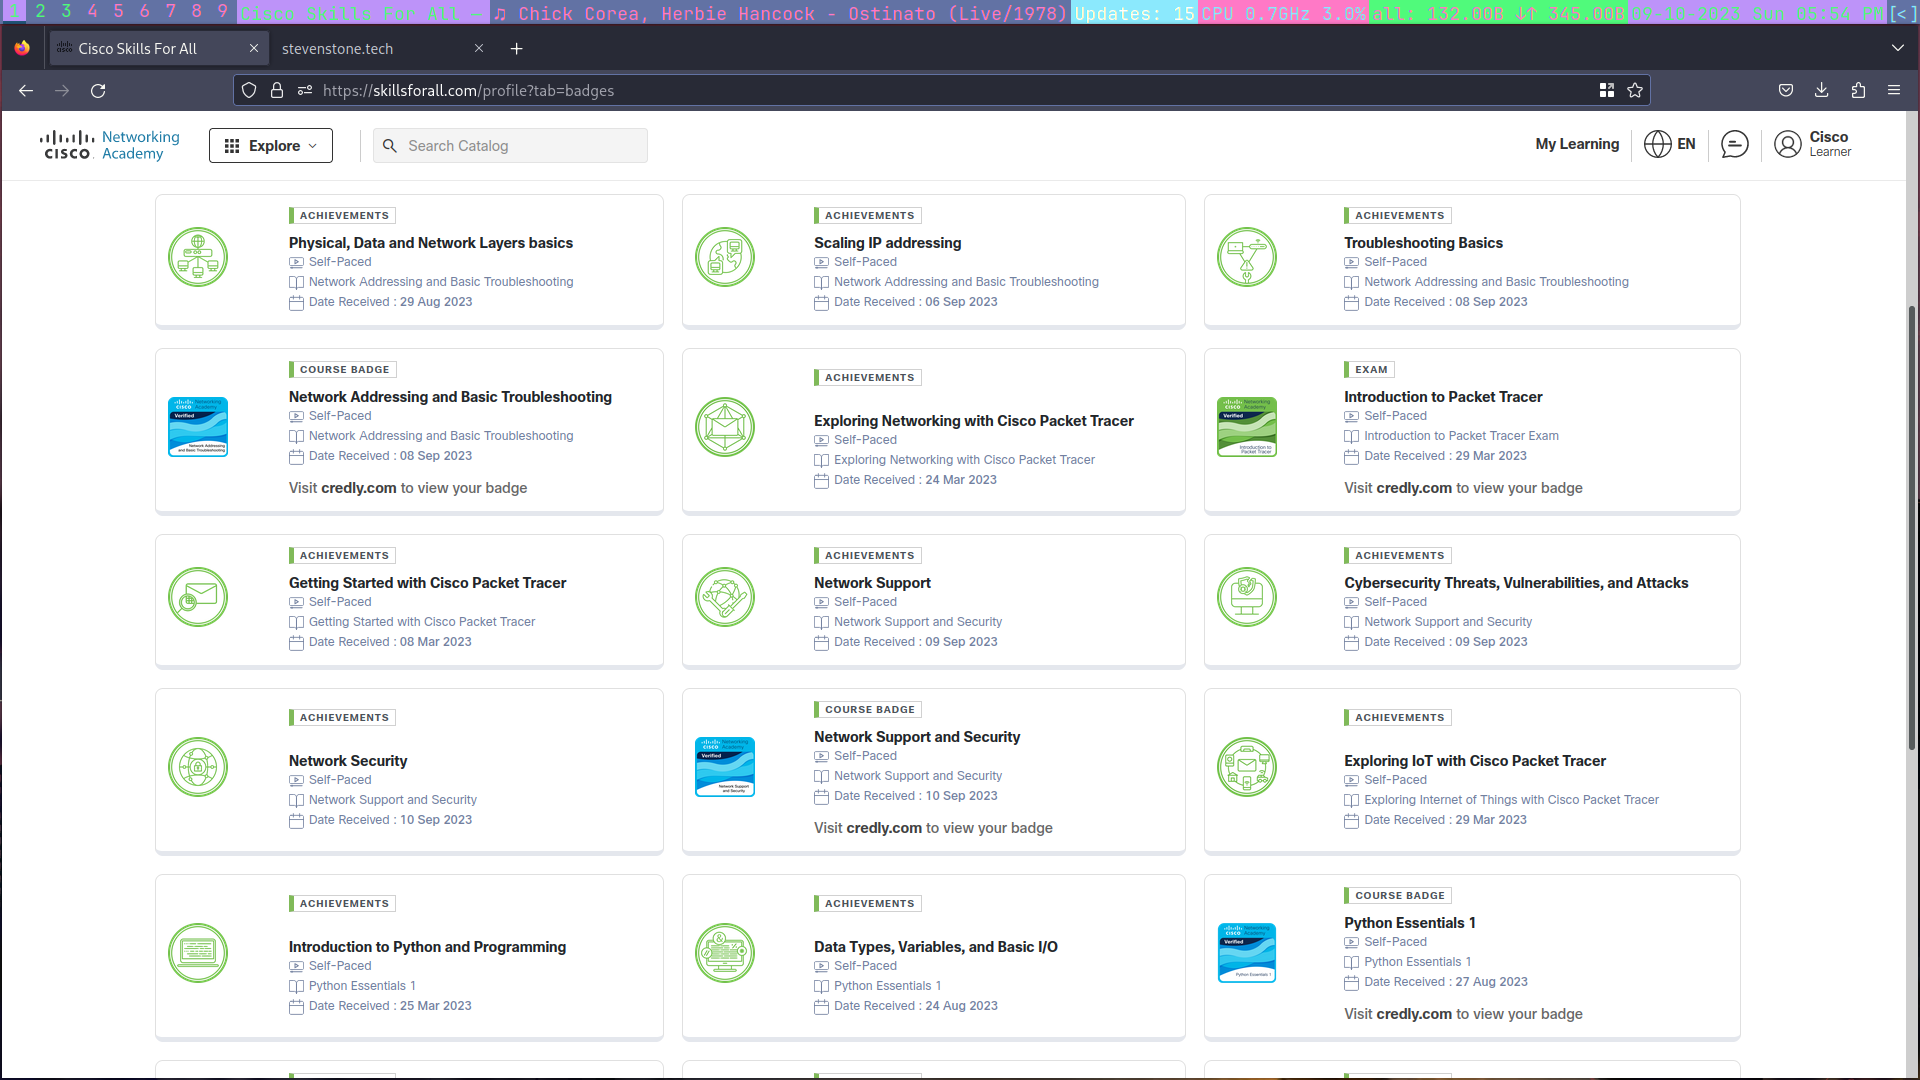Open credly.com link under Python Essentials 1
Screen dimensions: 1920x1080
(1413, 1014)
